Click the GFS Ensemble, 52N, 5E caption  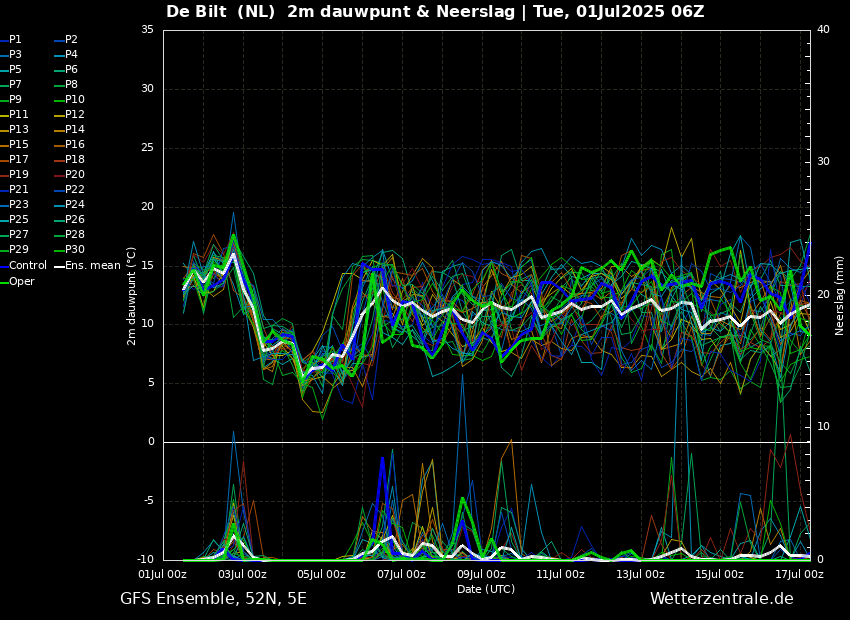(x=213, y=599)
